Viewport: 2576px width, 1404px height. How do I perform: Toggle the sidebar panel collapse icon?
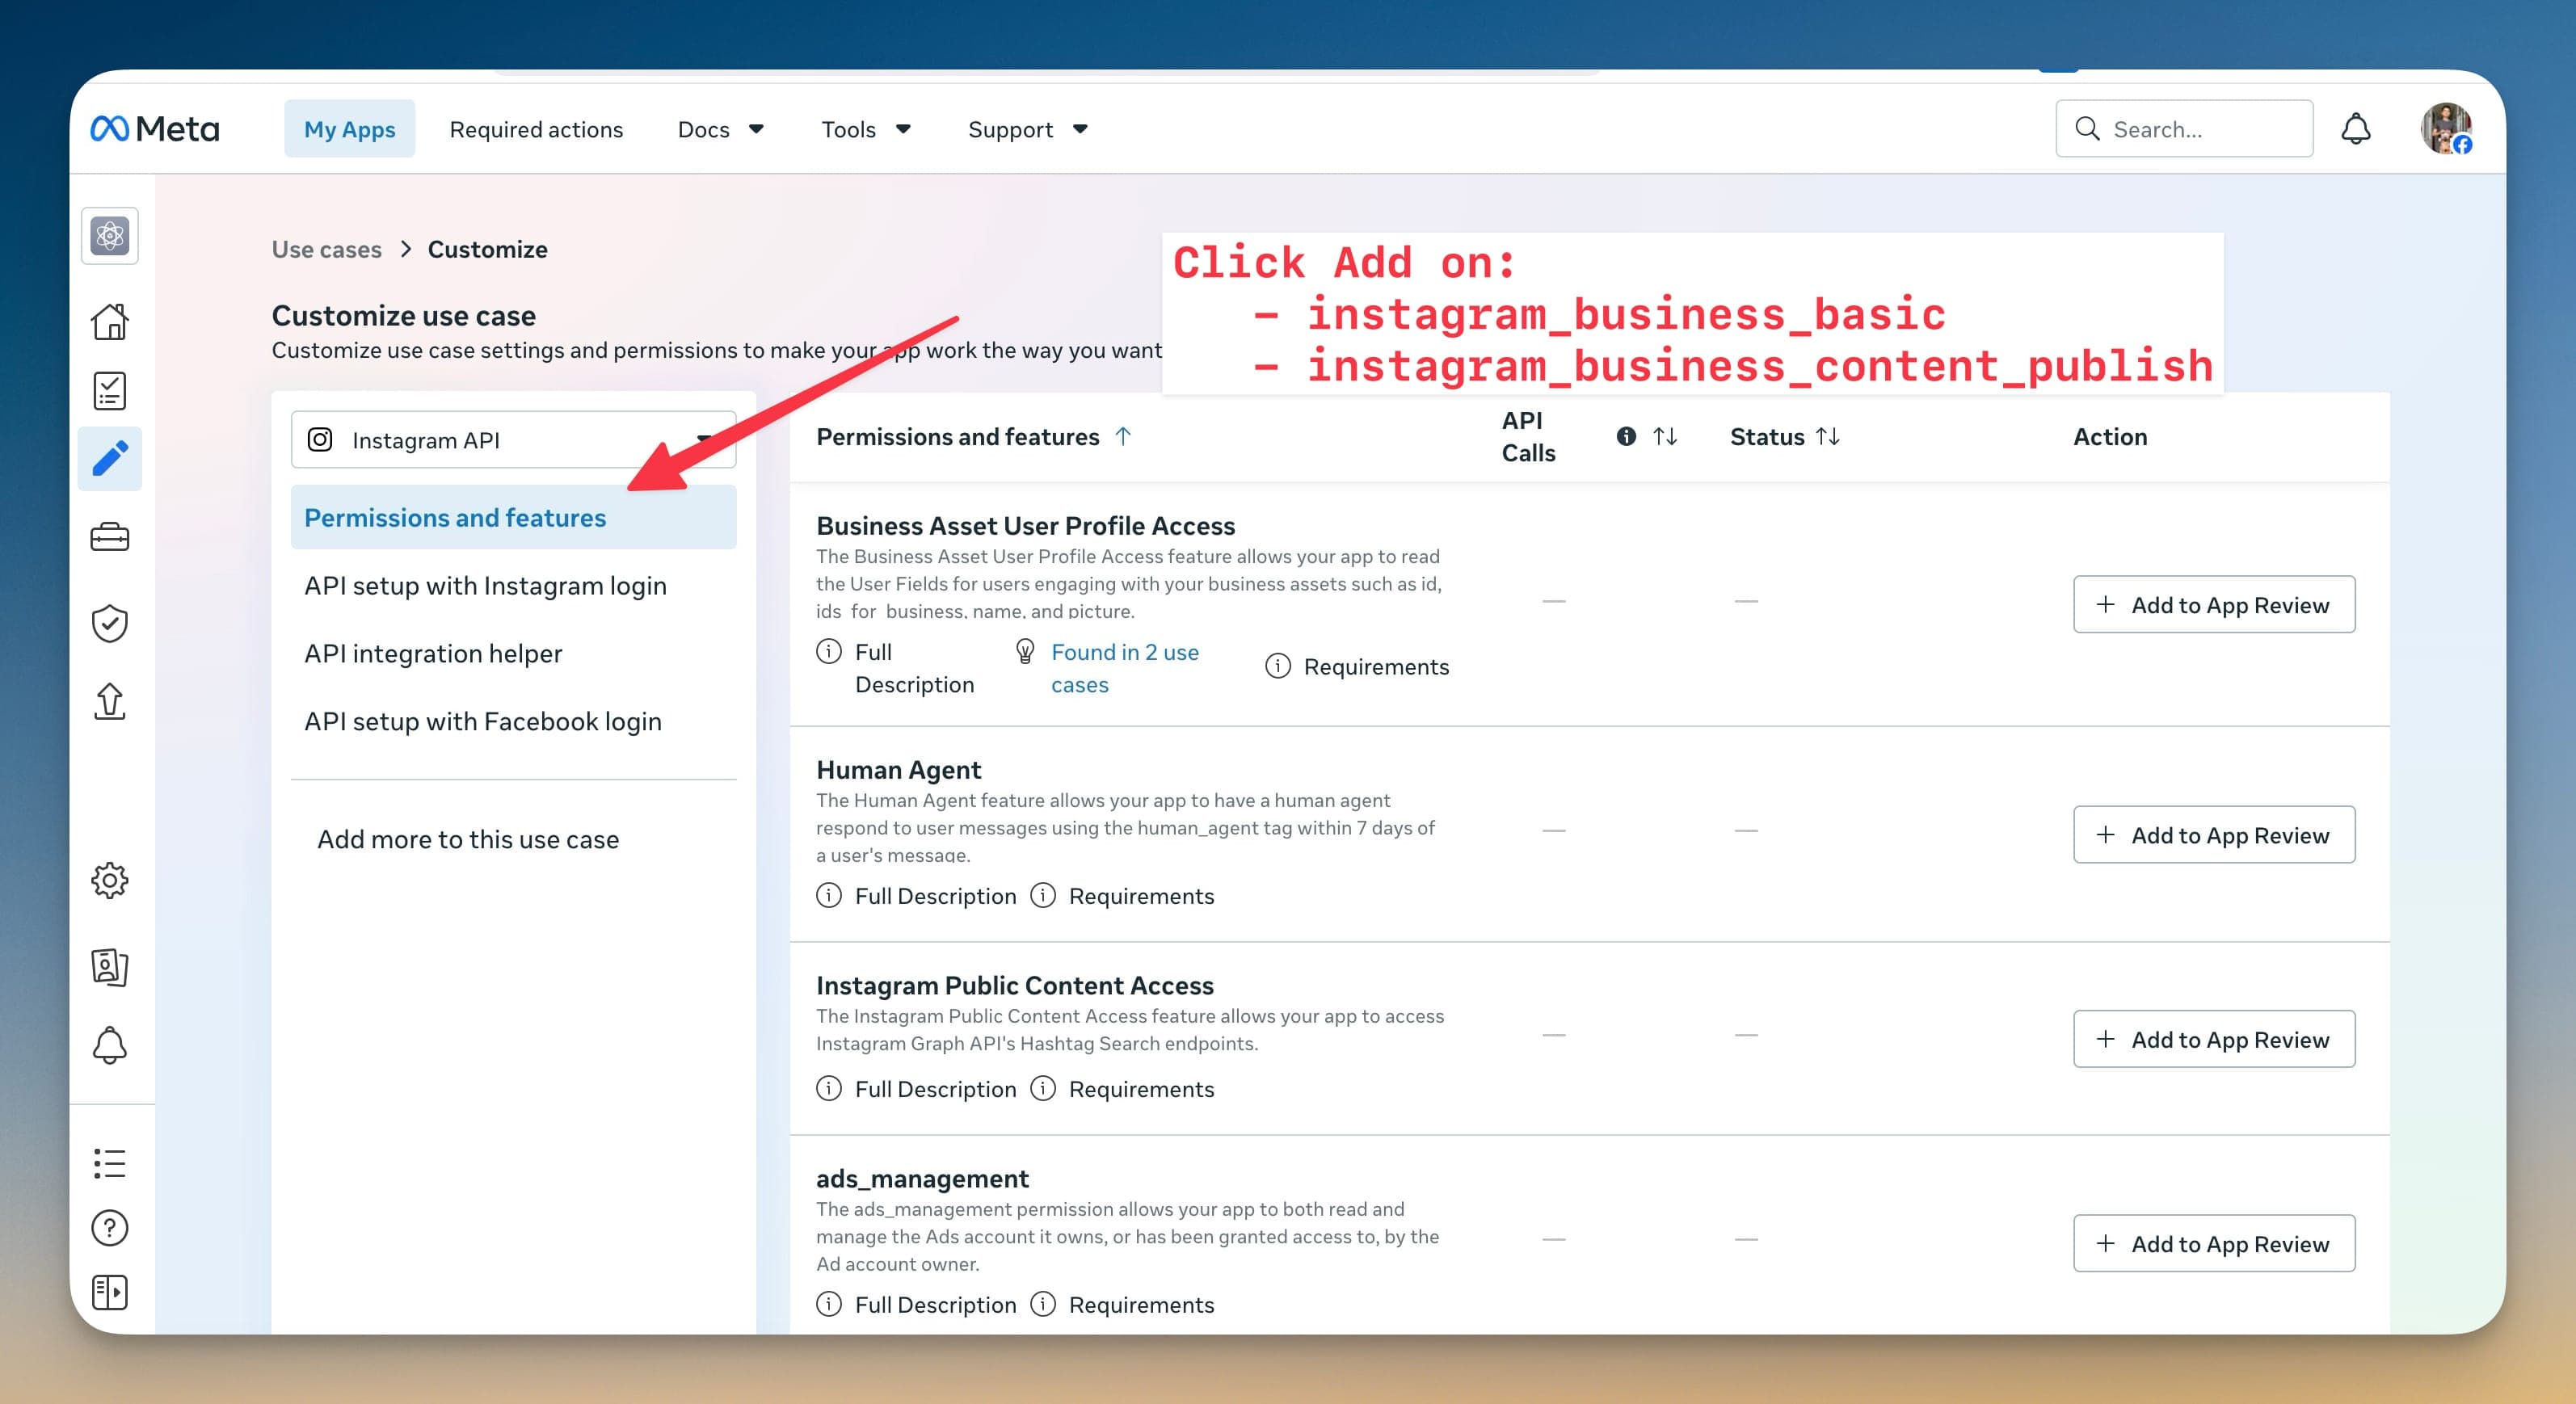[110, 1292]
